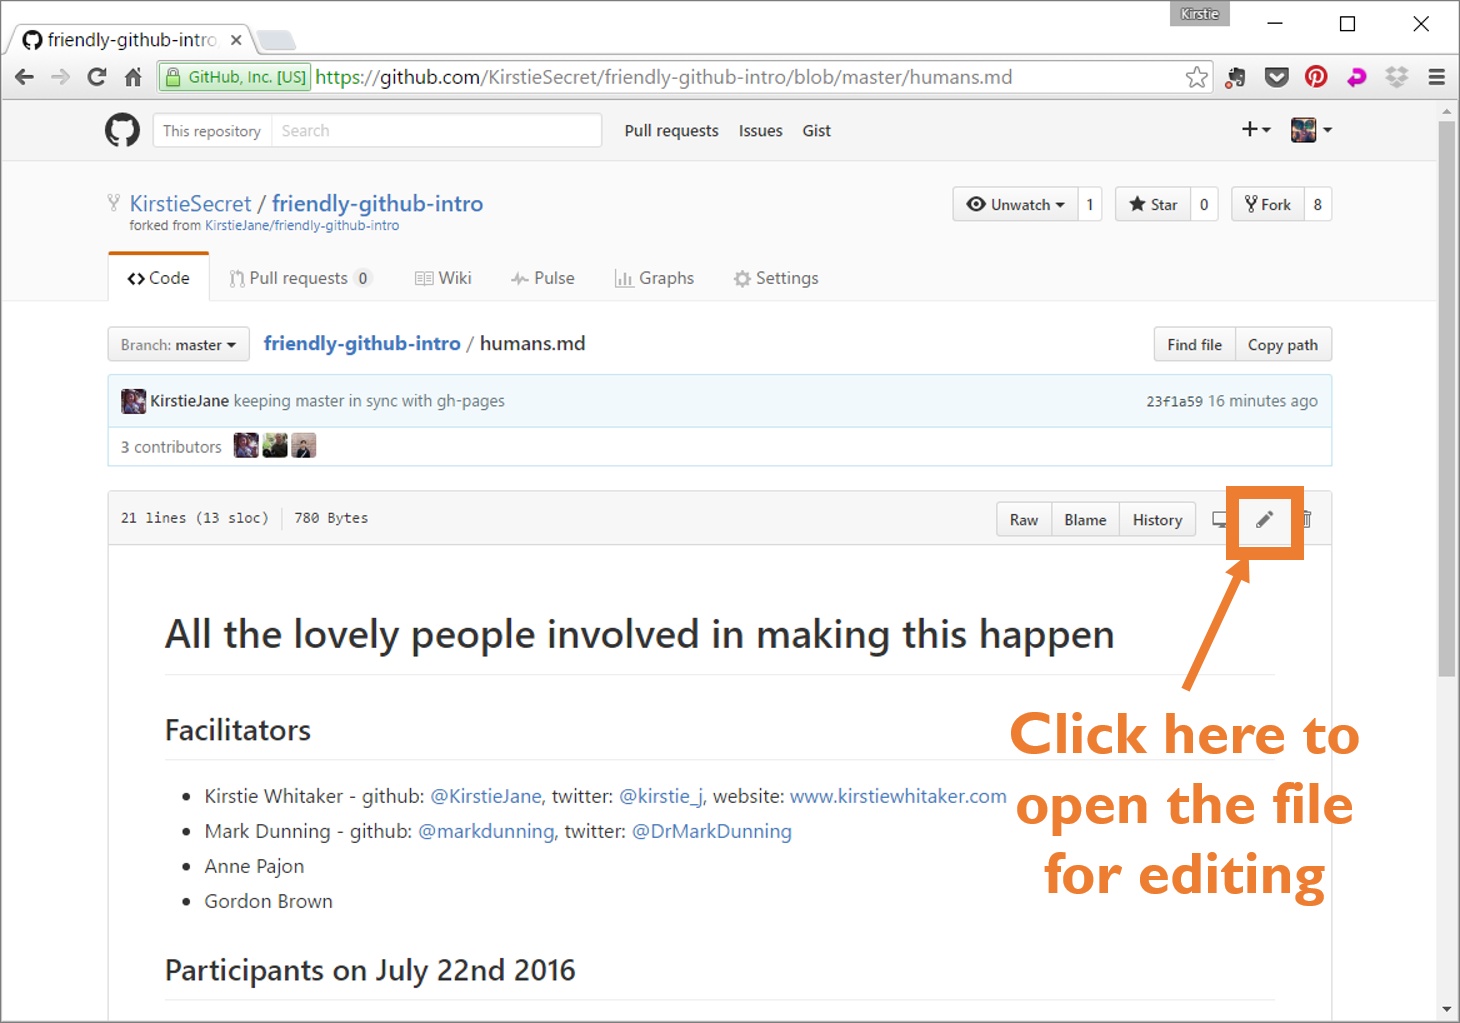Open file in desktop client icon

click(x=1220, y=520)
